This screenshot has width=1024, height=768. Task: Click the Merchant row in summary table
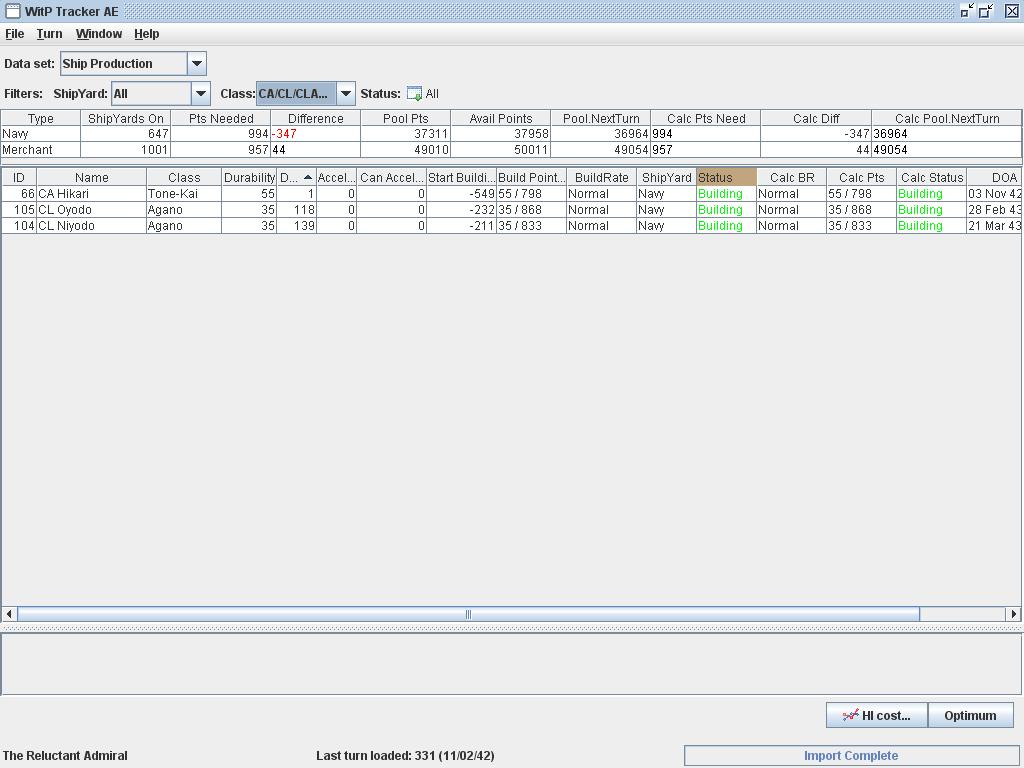(511, 150)
